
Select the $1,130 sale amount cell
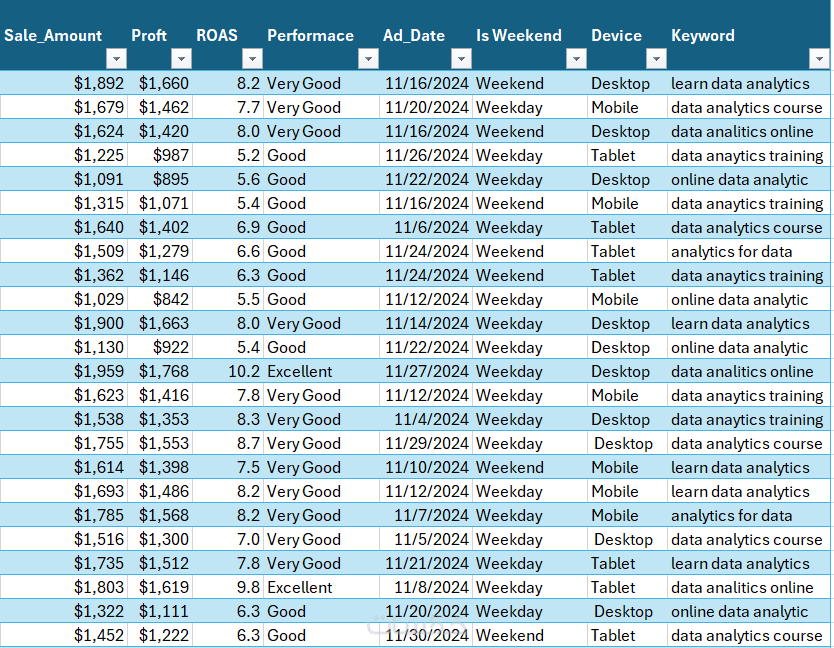click(x=64, y=347)
